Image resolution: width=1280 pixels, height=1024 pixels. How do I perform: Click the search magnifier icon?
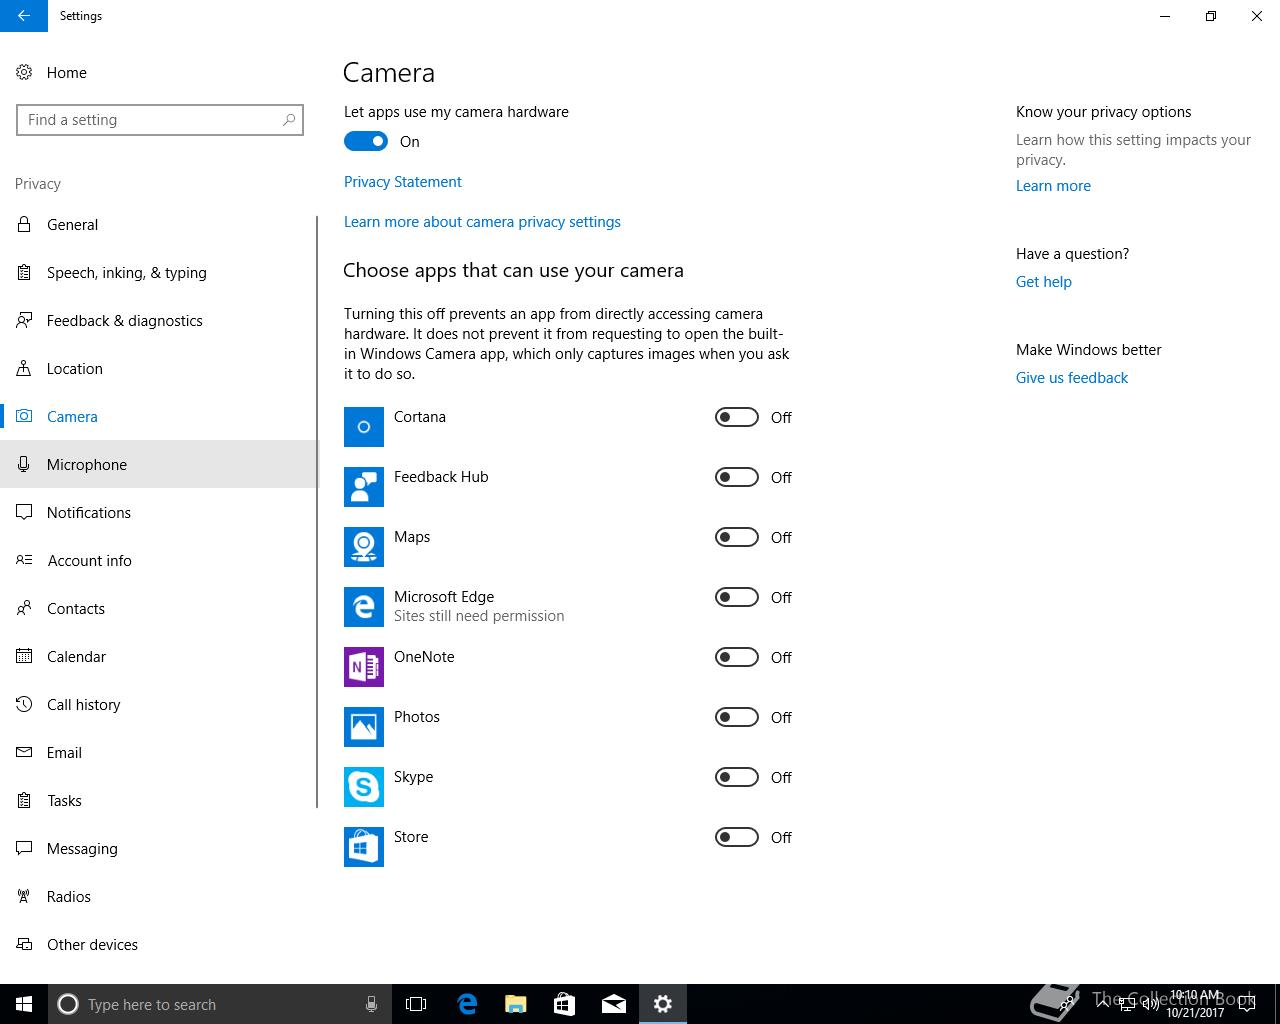tap(289, 120)
